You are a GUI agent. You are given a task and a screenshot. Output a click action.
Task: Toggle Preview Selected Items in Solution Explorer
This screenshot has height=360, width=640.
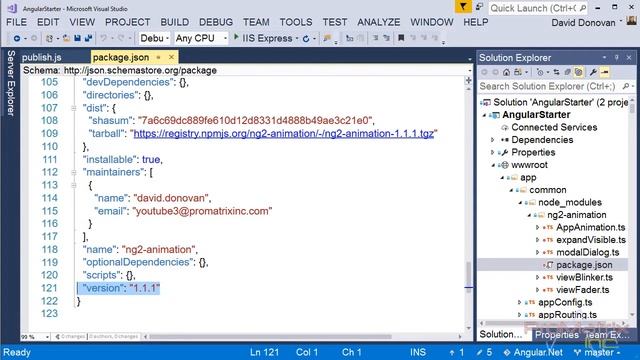[604, 72]
